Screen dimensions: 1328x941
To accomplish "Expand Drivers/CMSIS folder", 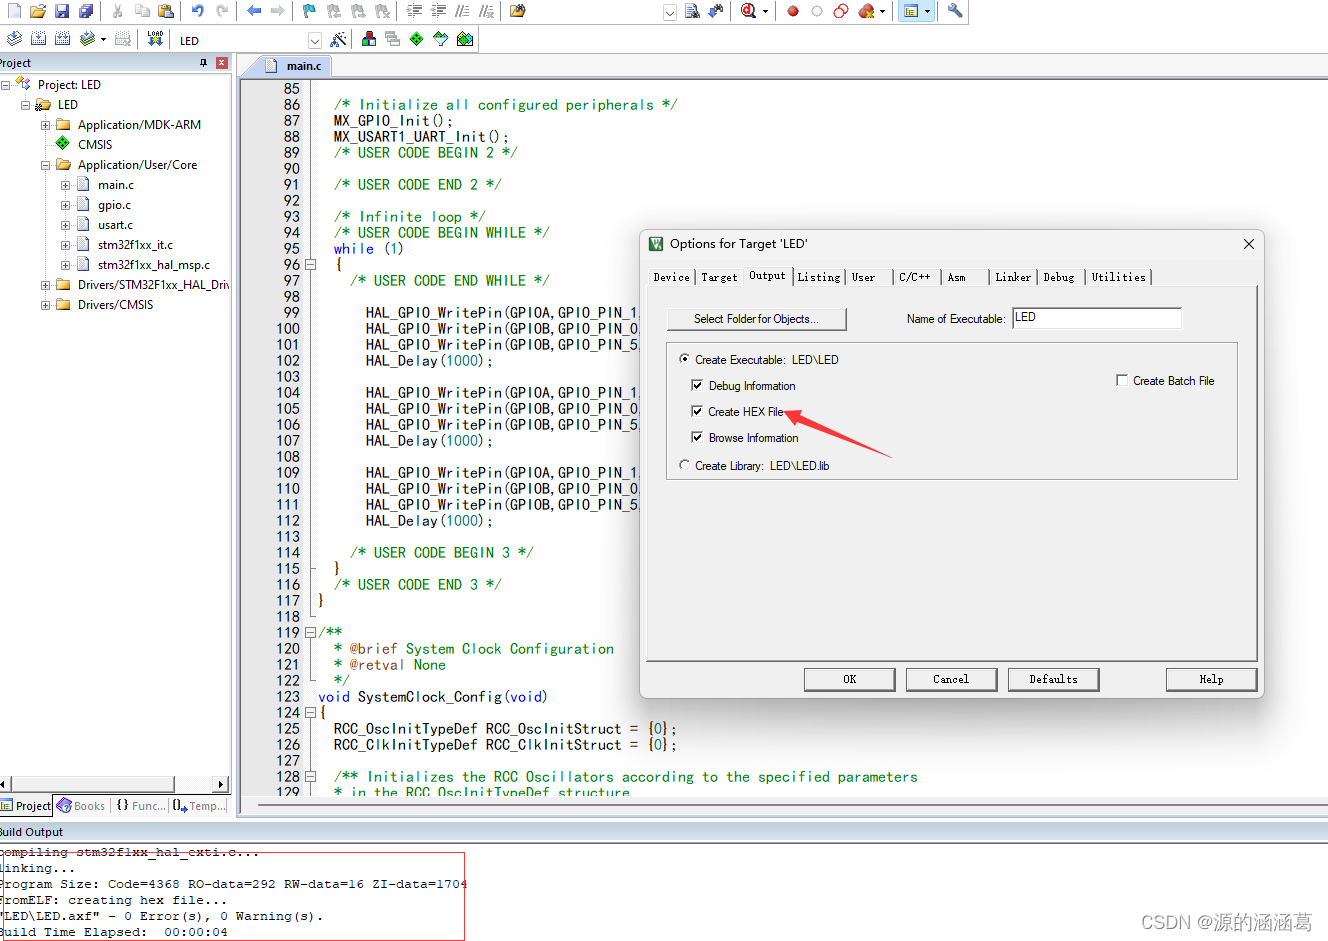I will pos(45,305).
